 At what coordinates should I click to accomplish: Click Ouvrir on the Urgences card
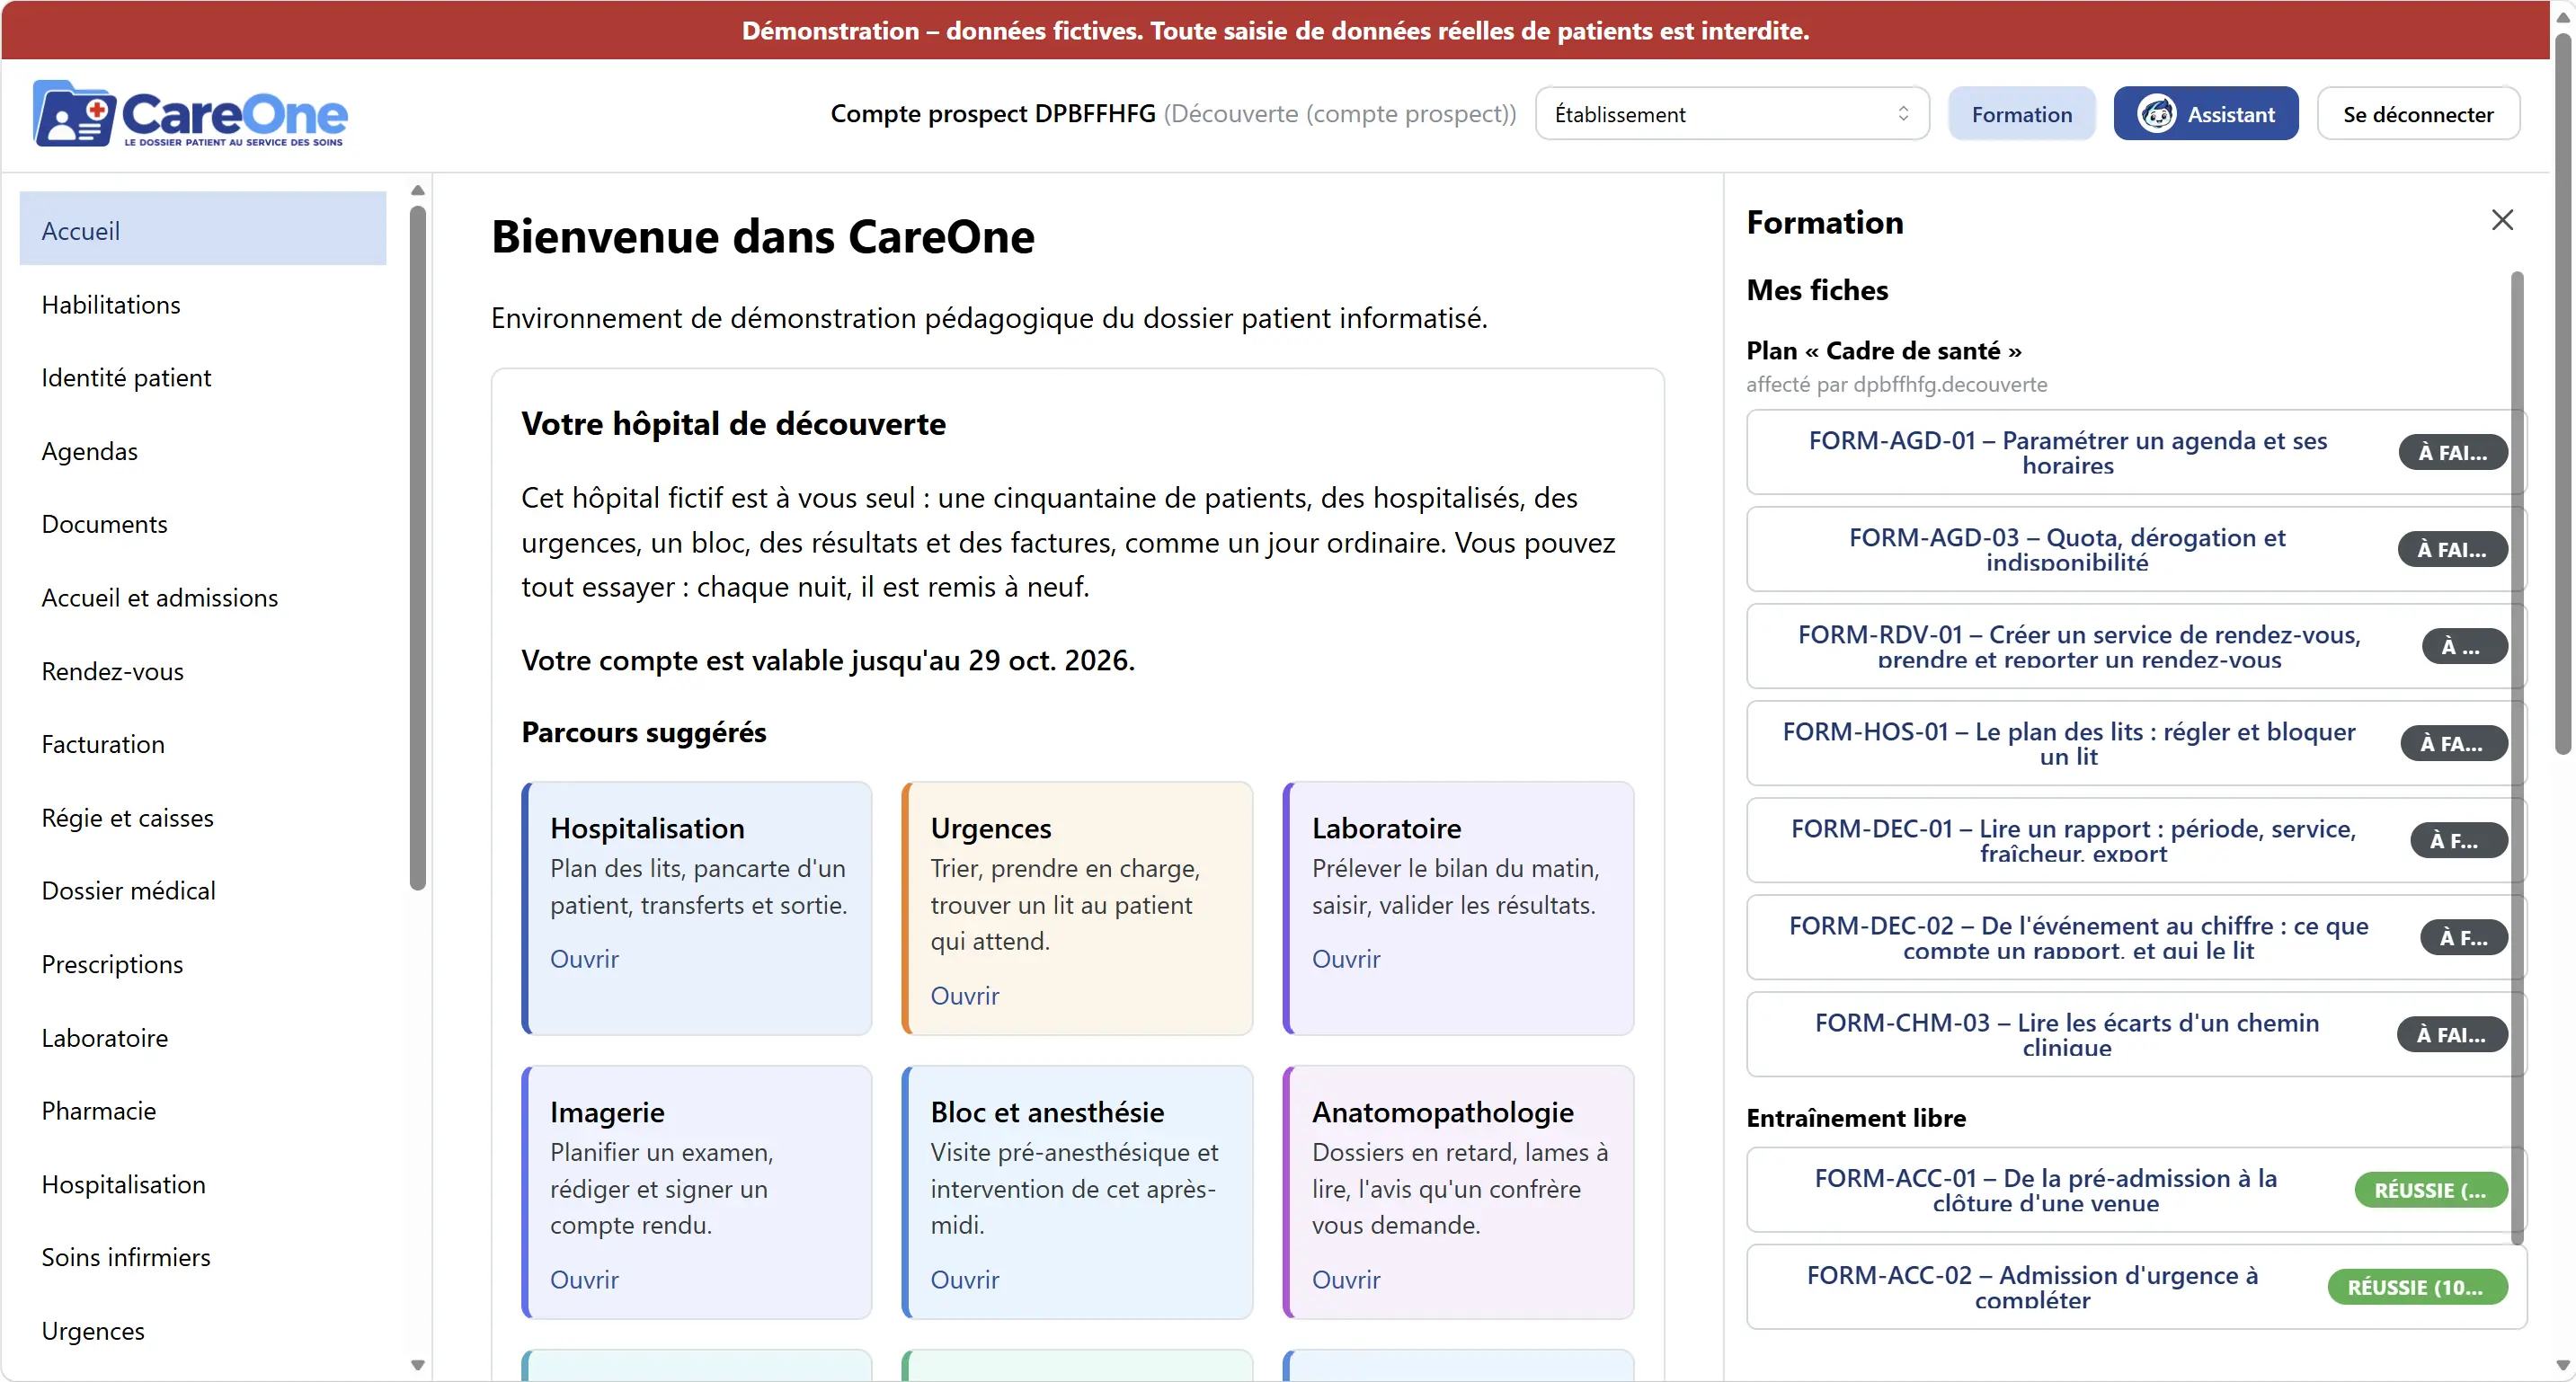point(964,995)
